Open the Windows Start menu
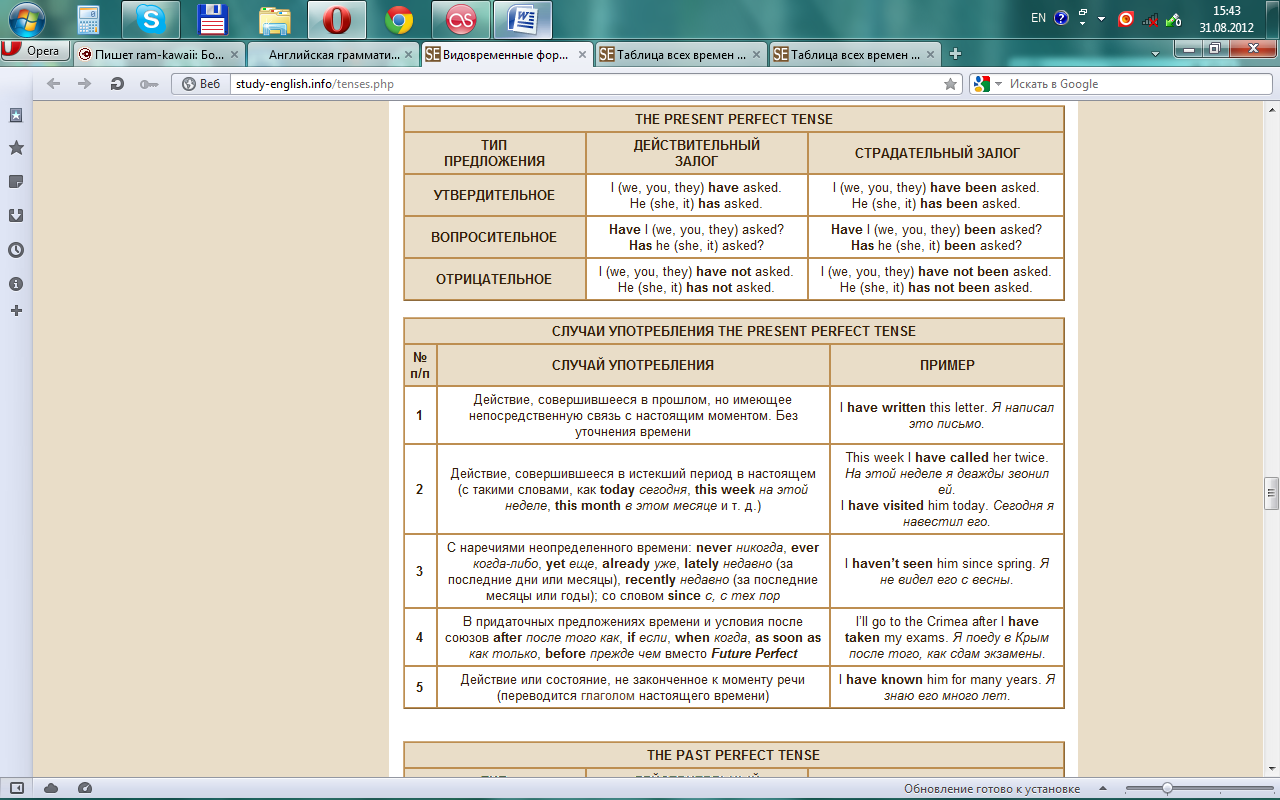Image resolution: width=1280 pixels, height=800 pixels. [27, 19]
